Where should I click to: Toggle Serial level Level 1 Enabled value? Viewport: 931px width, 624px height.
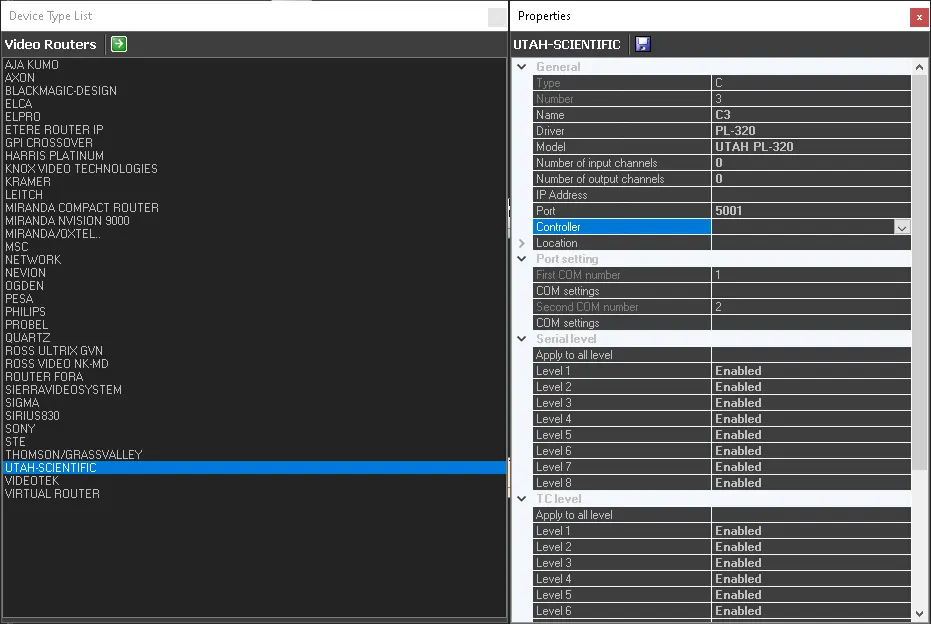click(x=810, y=371)
